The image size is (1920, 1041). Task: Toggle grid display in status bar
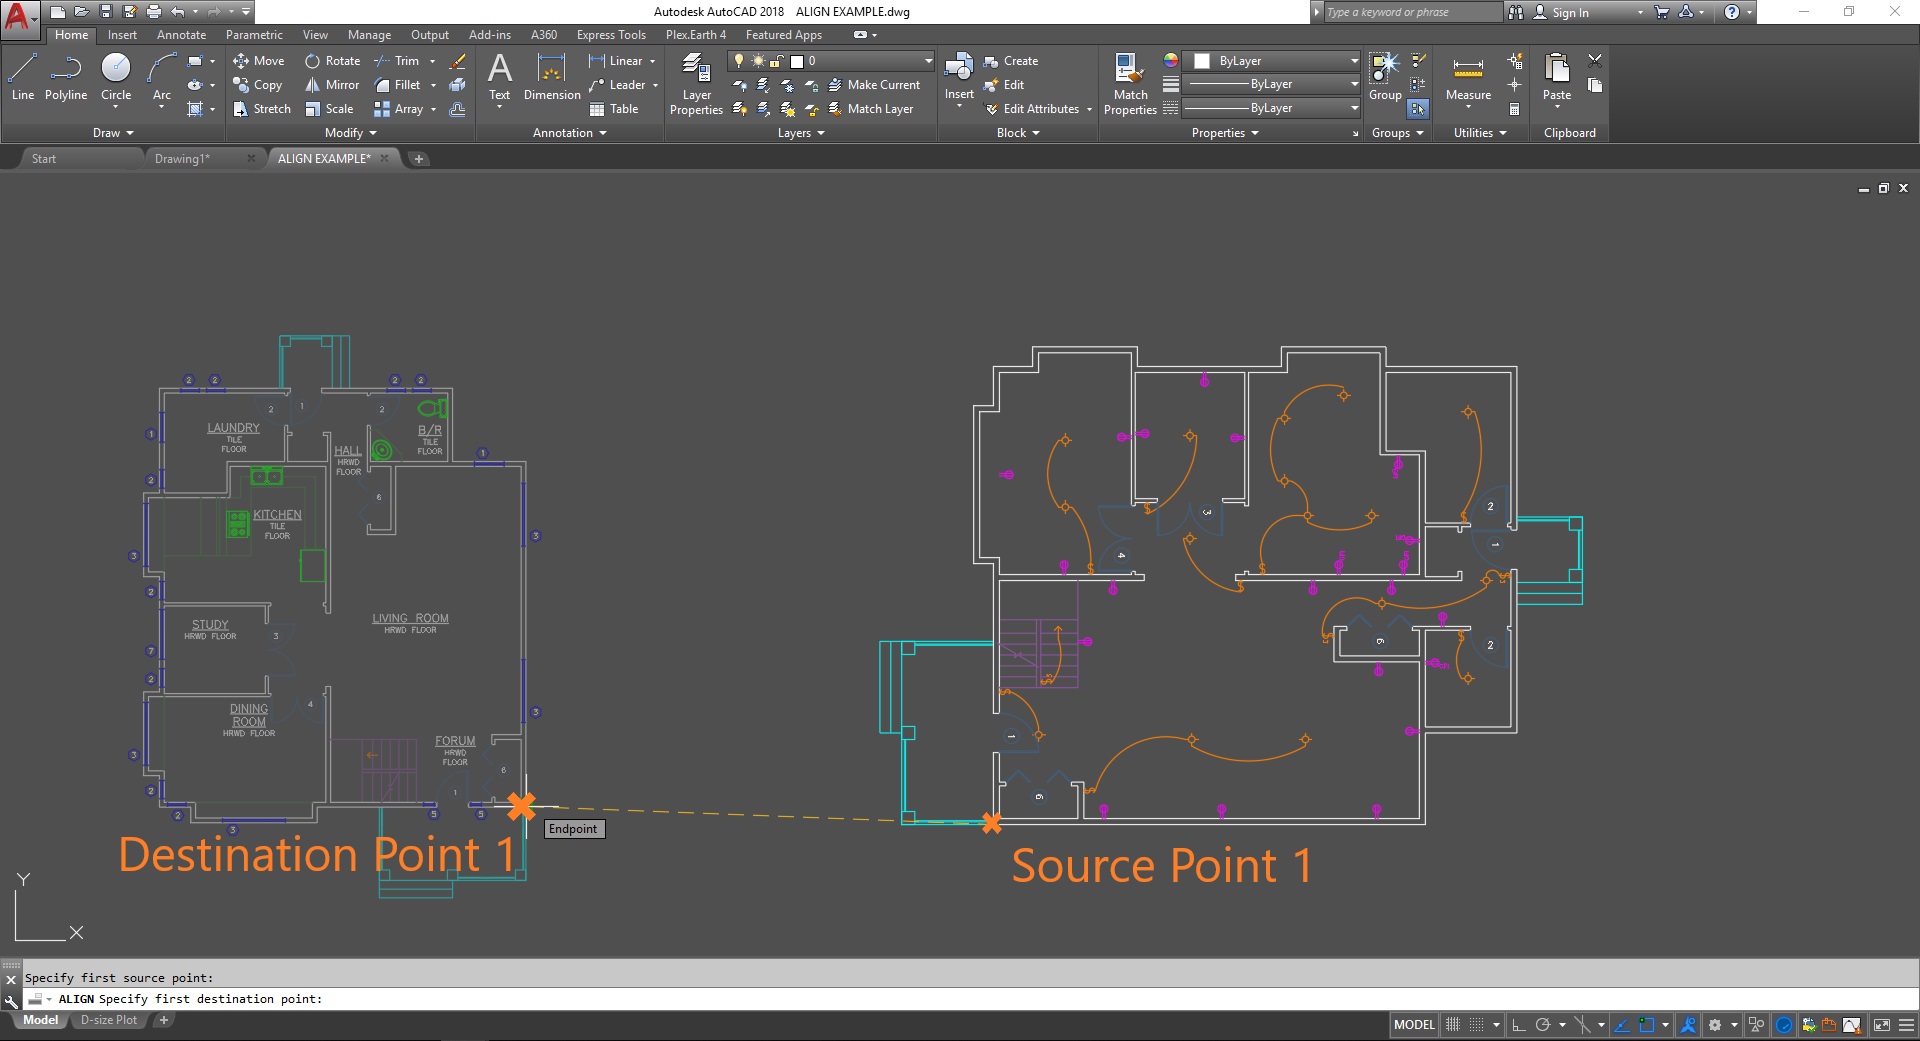[x=1453, y=1025]
